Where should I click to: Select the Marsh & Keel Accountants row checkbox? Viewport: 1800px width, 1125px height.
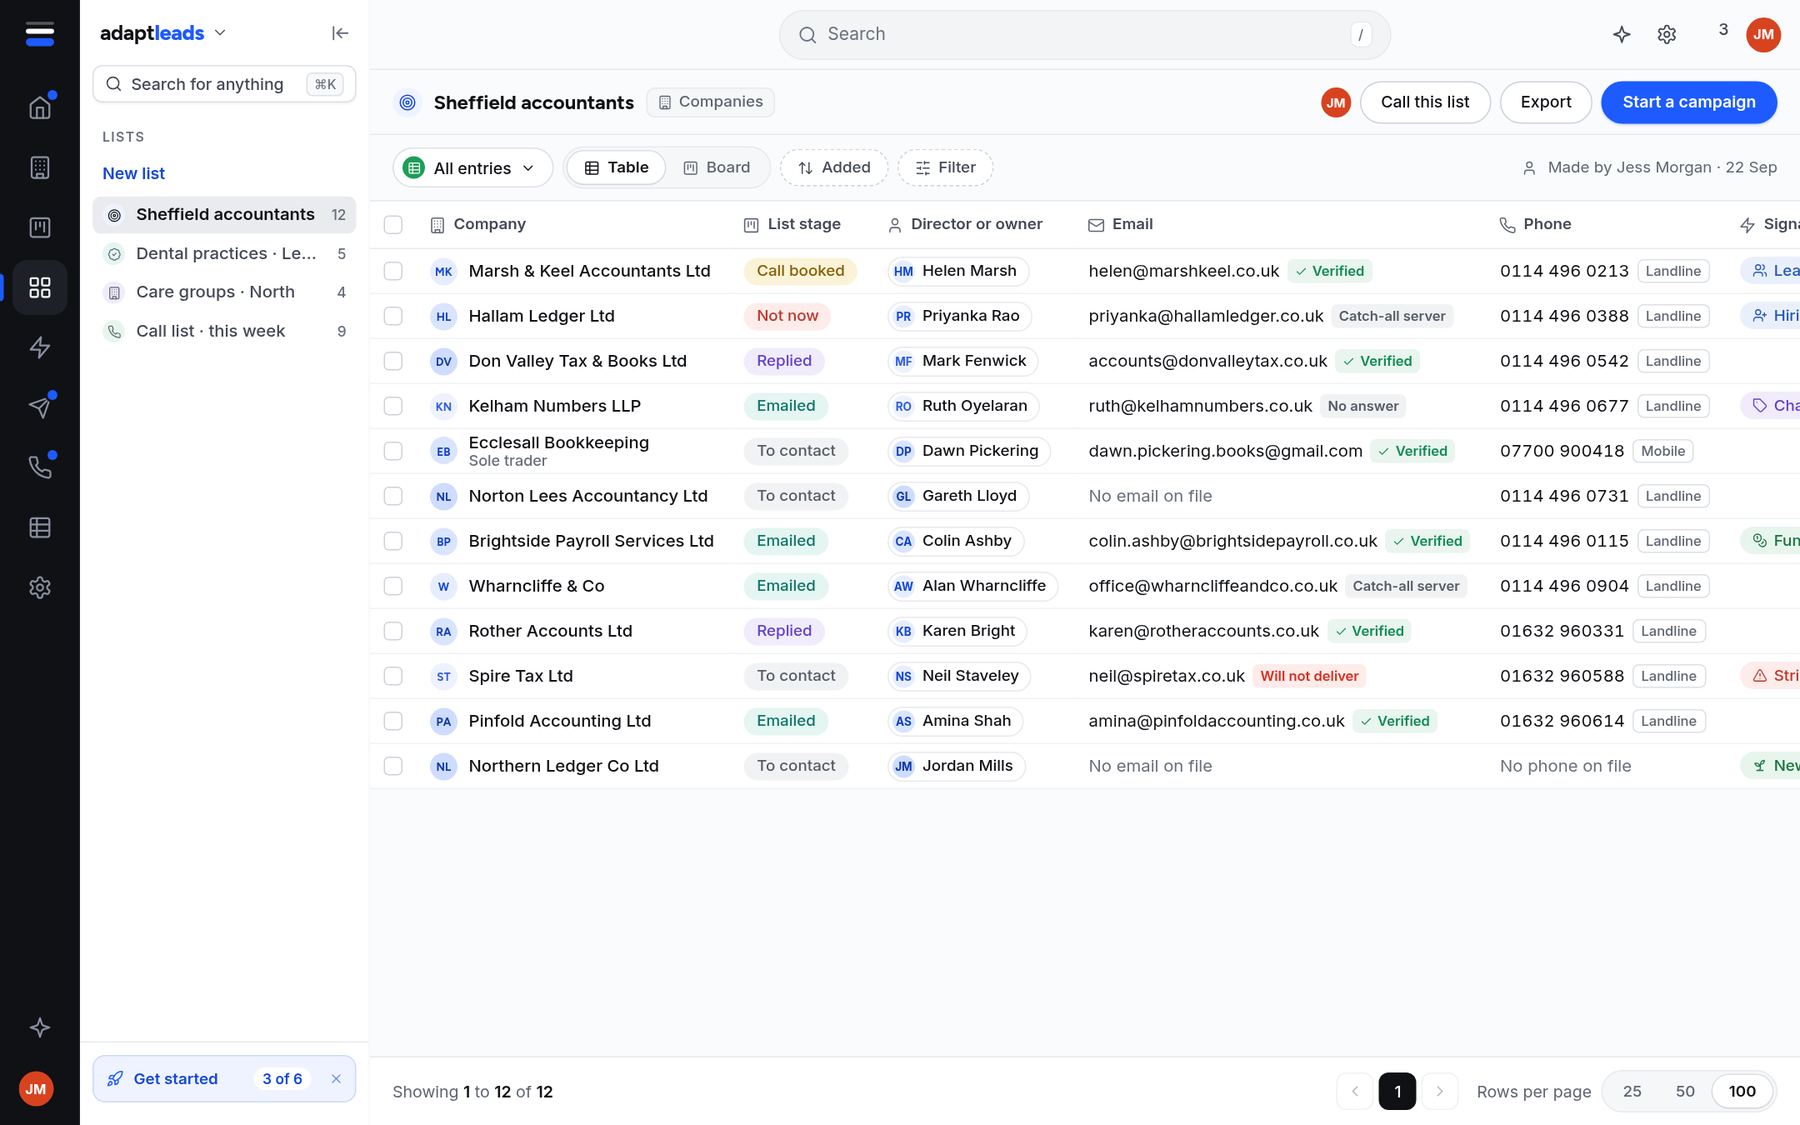pos(393,271)
